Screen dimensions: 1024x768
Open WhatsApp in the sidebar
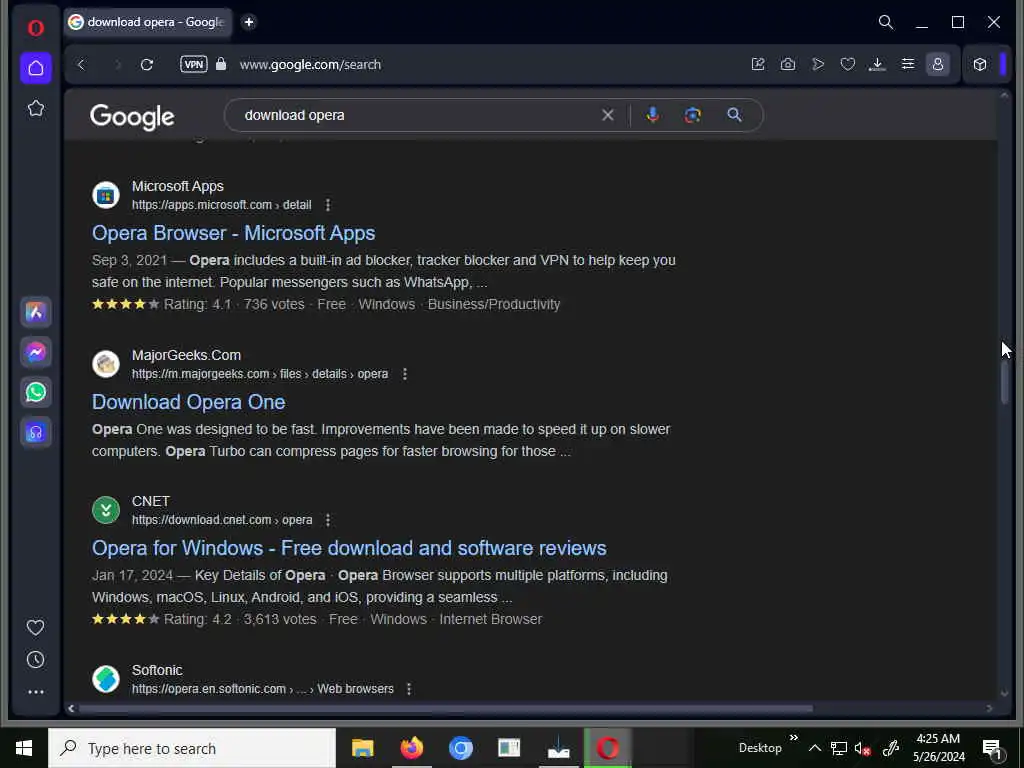[x=36, y=392]
